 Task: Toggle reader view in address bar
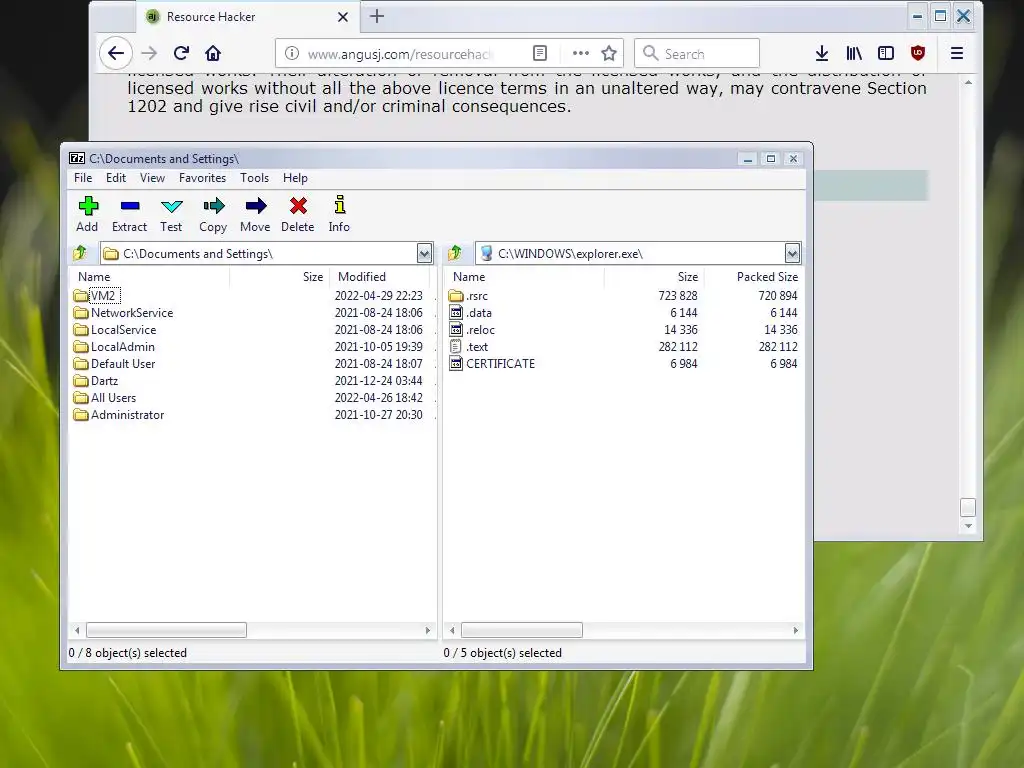coord(539,53)
